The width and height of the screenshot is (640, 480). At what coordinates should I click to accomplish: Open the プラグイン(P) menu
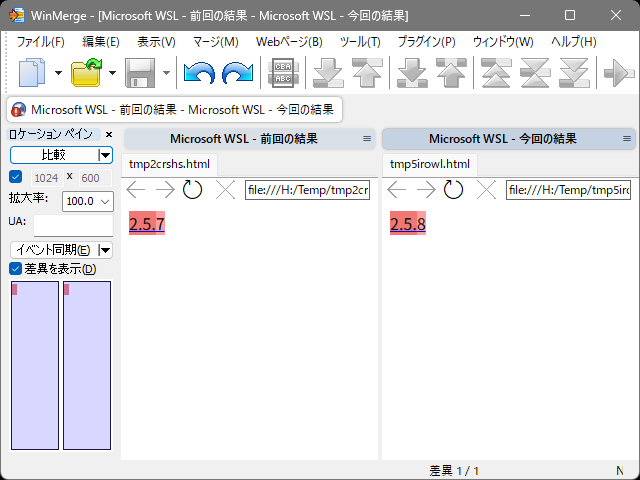coord(427,42)
